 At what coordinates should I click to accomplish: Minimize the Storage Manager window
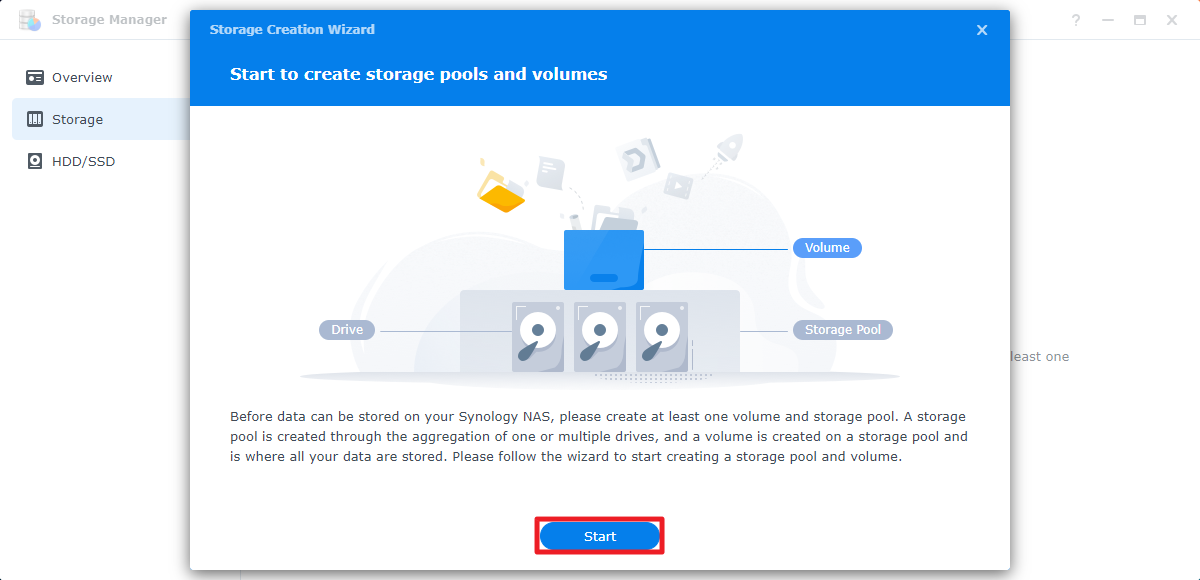point(1108,20)
